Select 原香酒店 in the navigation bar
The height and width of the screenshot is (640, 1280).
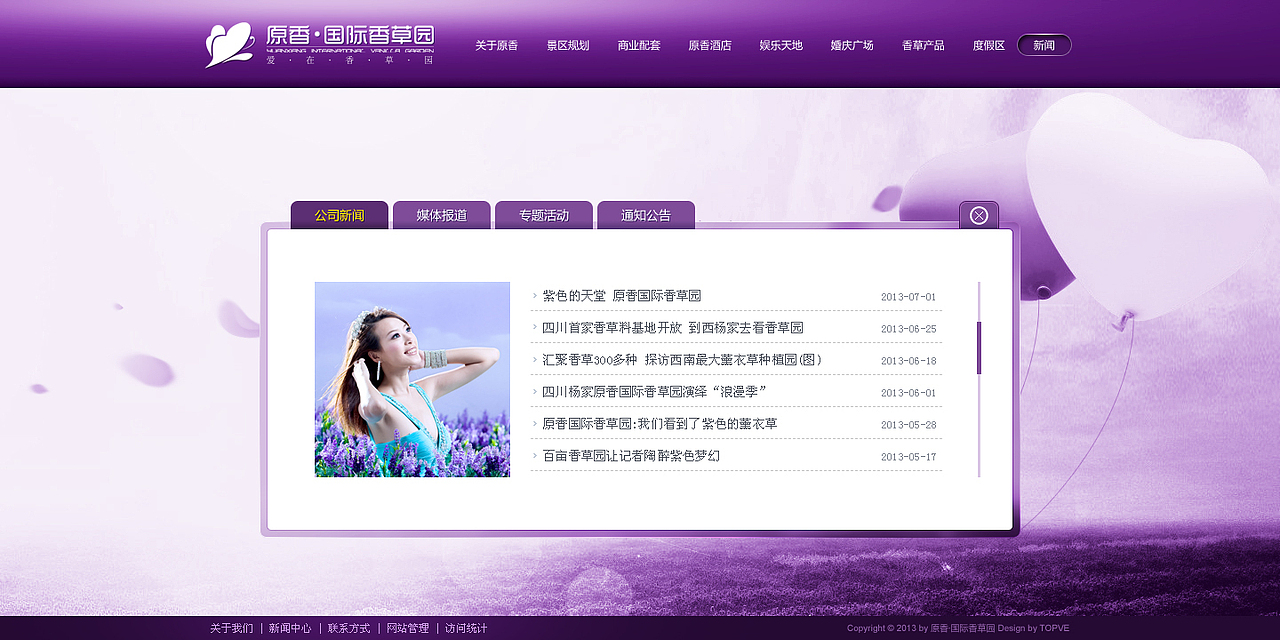710,45
